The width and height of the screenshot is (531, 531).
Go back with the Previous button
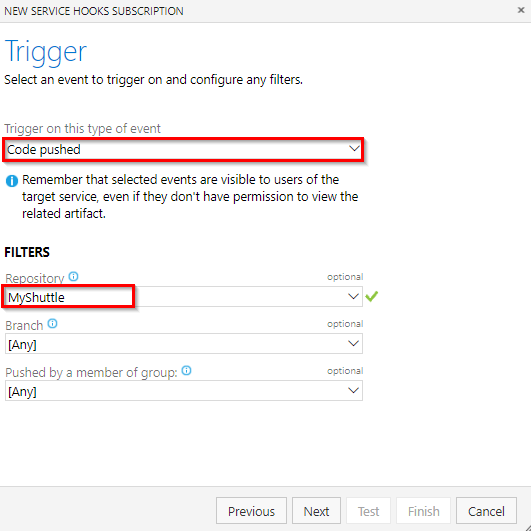pyautogui.click(x=251, y=511)
